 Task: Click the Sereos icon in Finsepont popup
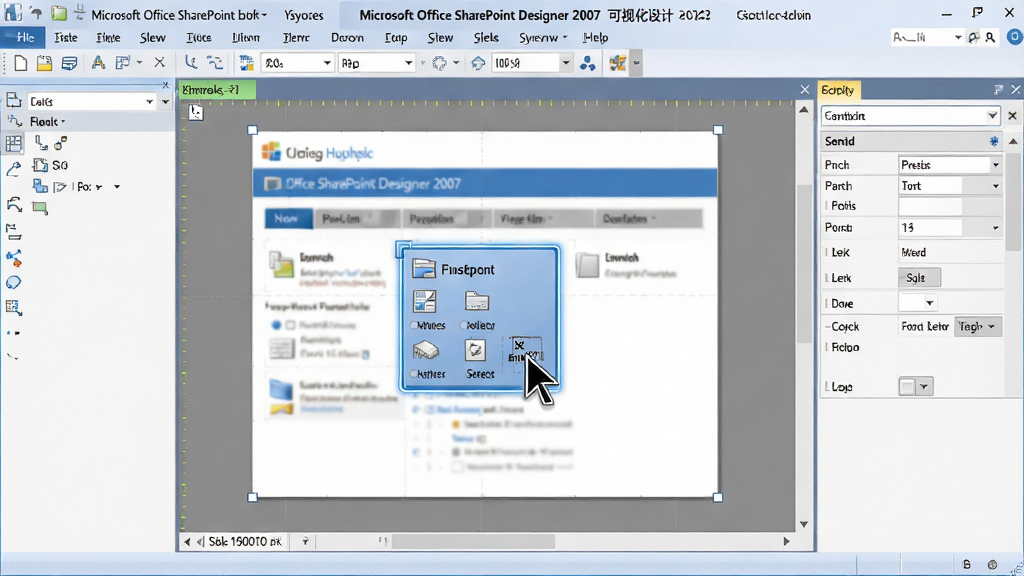(x=475, y=351)
